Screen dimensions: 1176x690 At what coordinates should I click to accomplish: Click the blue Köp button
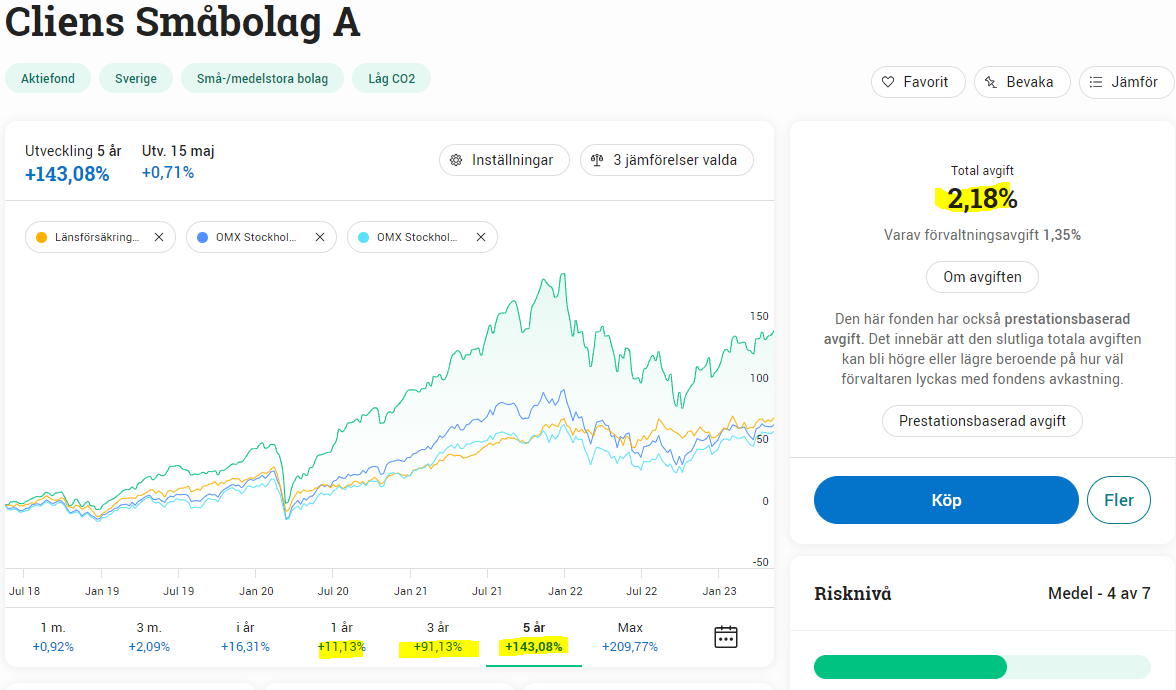(946, 500)
